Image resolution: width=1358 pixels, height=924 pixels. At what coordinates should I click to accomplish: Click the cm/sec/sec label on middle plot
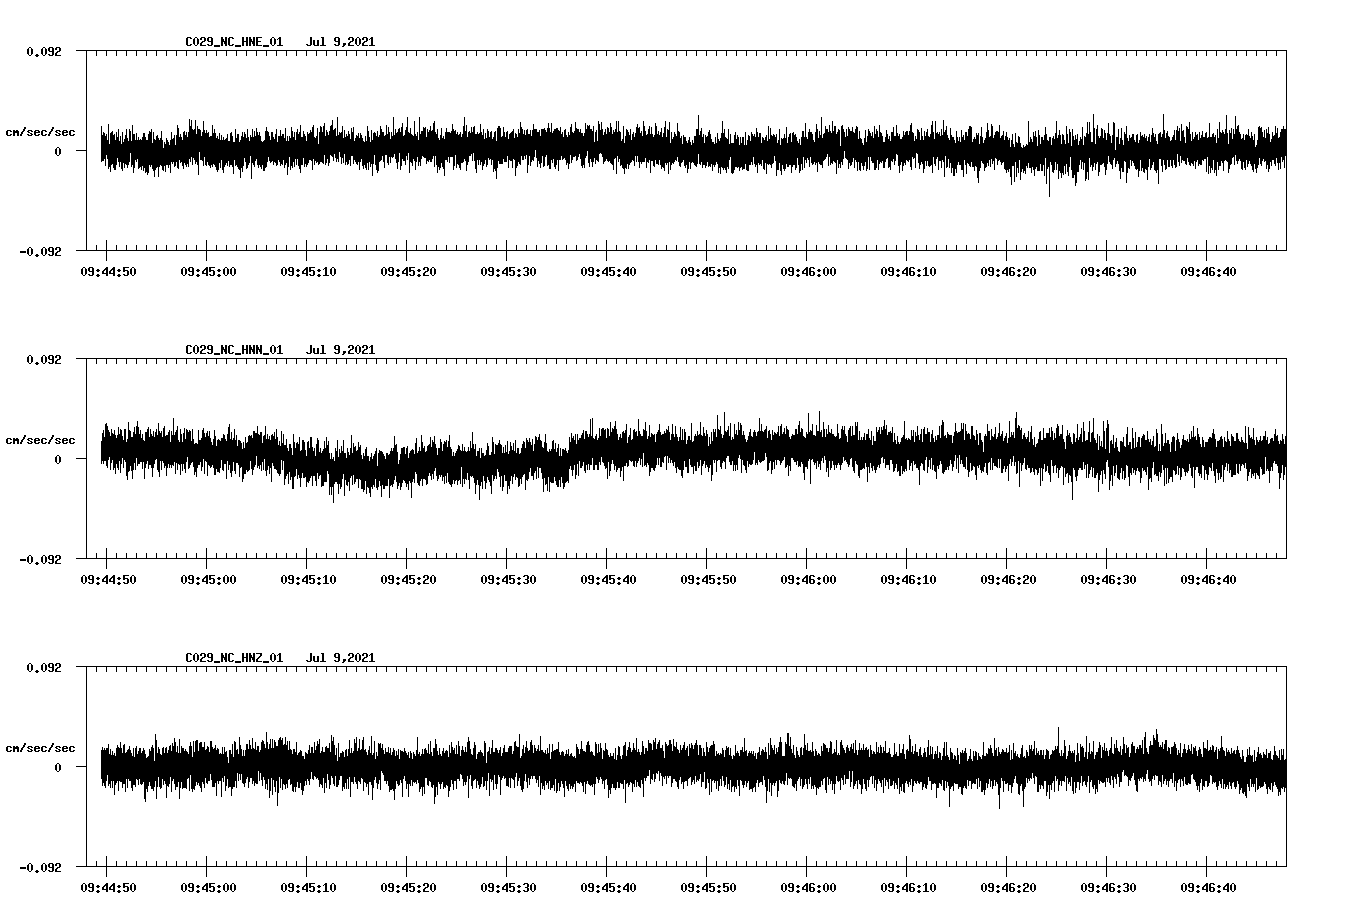[x=40, y=439]
